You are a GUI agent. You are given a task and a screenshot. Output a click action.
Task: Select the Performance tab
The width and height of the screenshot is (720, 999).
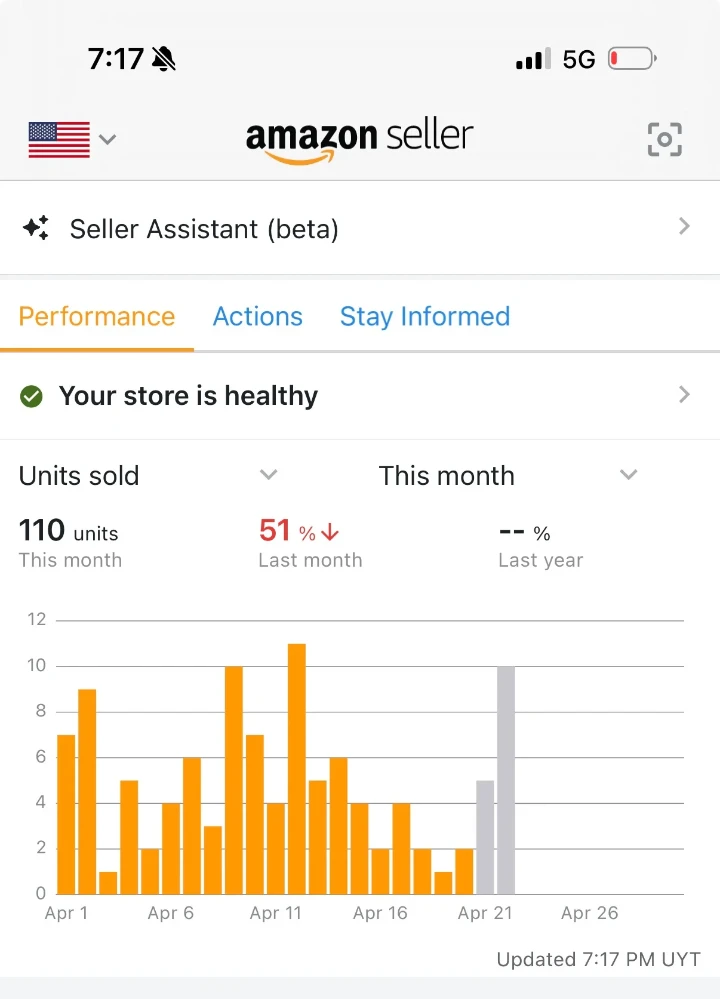coord(97,317)
